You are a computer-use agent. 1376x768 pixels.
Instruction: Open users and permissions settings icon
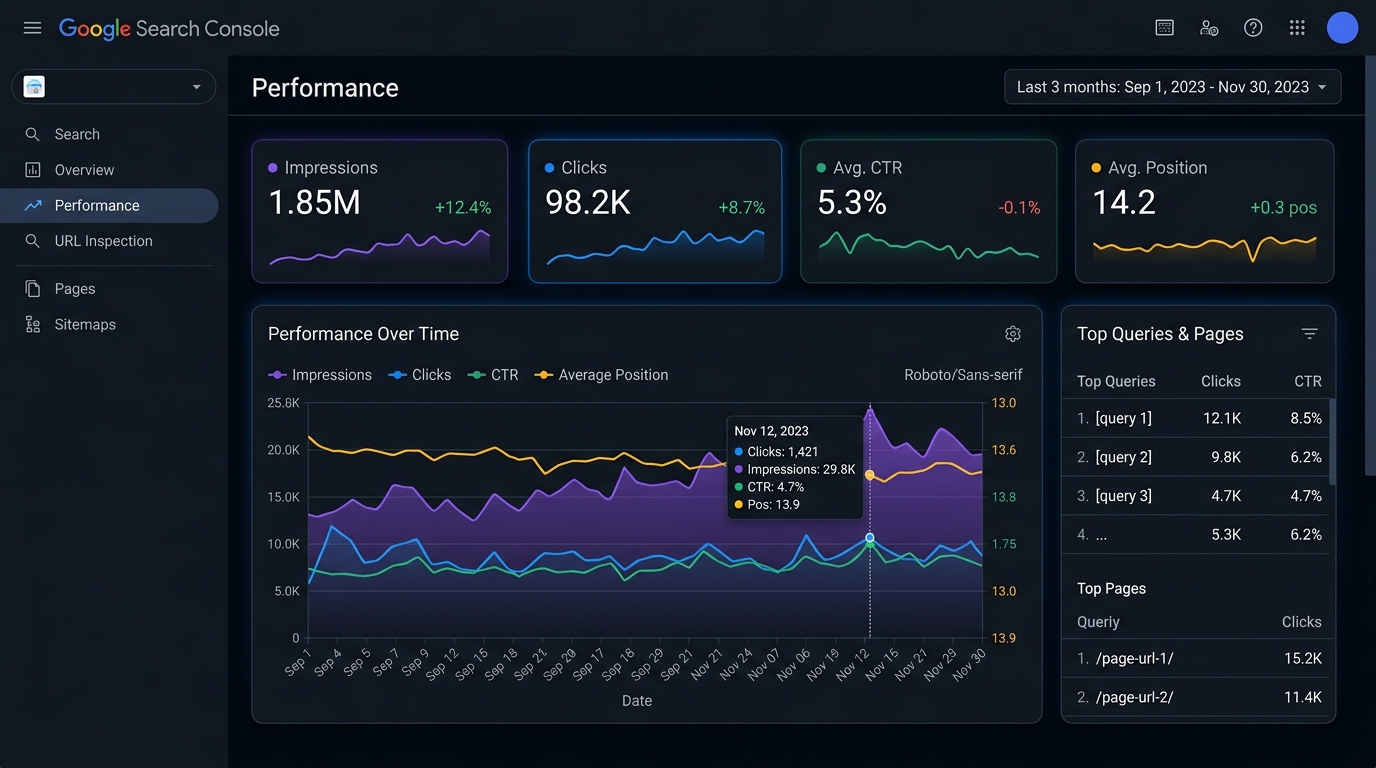click(x=1209, y=28)
